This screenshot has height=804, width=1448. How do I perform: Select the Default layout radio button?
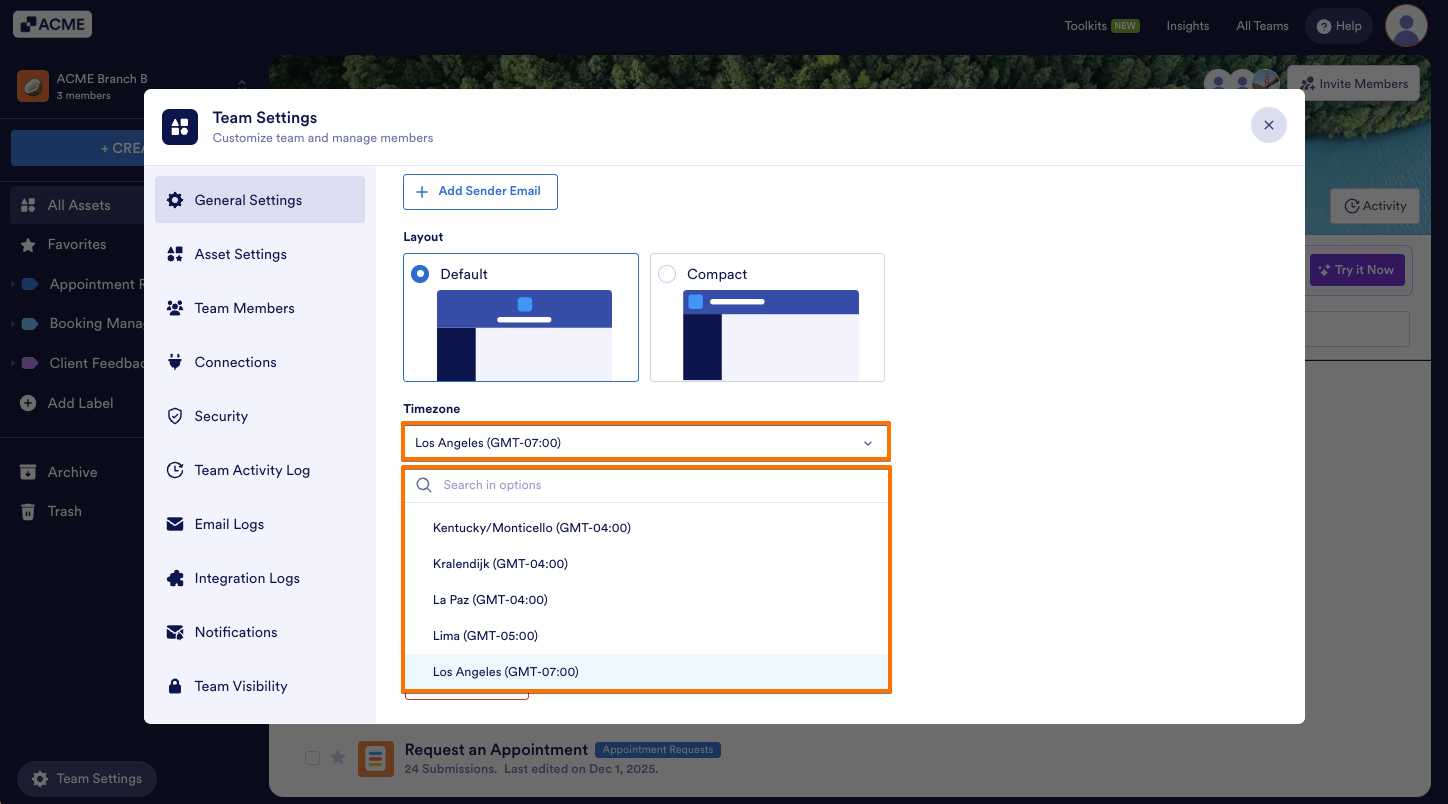coord(420,274)
